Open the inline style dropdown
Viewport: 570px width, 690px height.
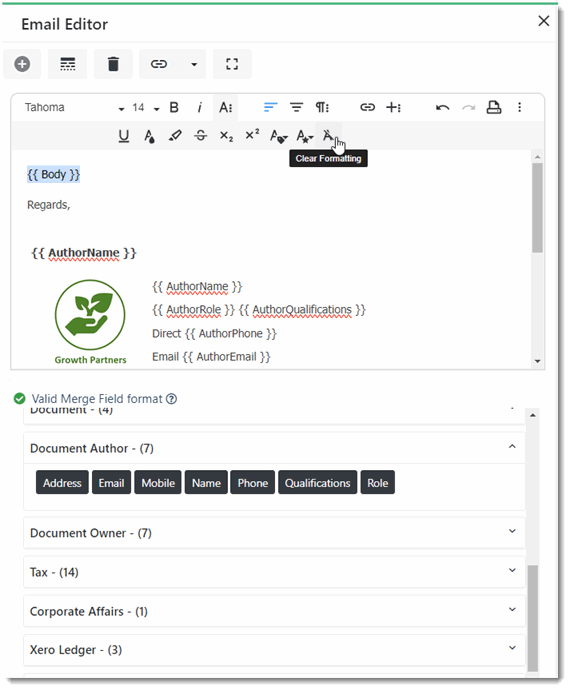click(x=305, y=136)
